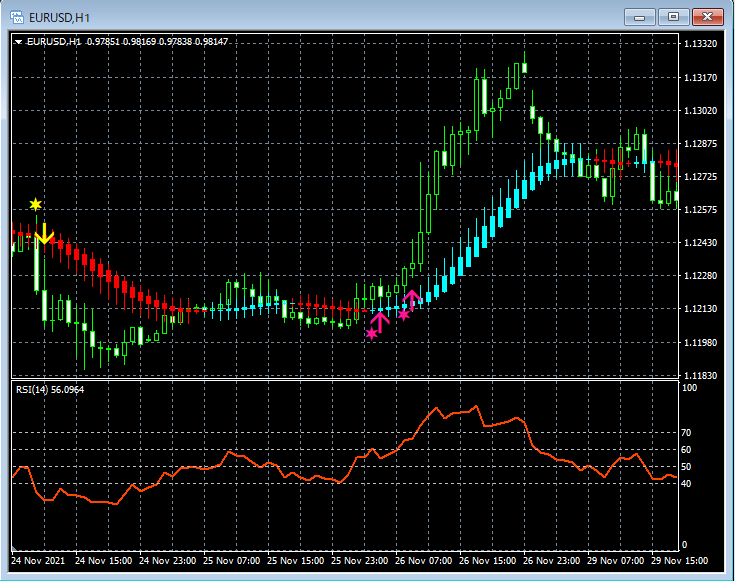This screenshot has height=581, width=736.
Task: Click the 29 Nov 15:00 time label
Action: 679,560
